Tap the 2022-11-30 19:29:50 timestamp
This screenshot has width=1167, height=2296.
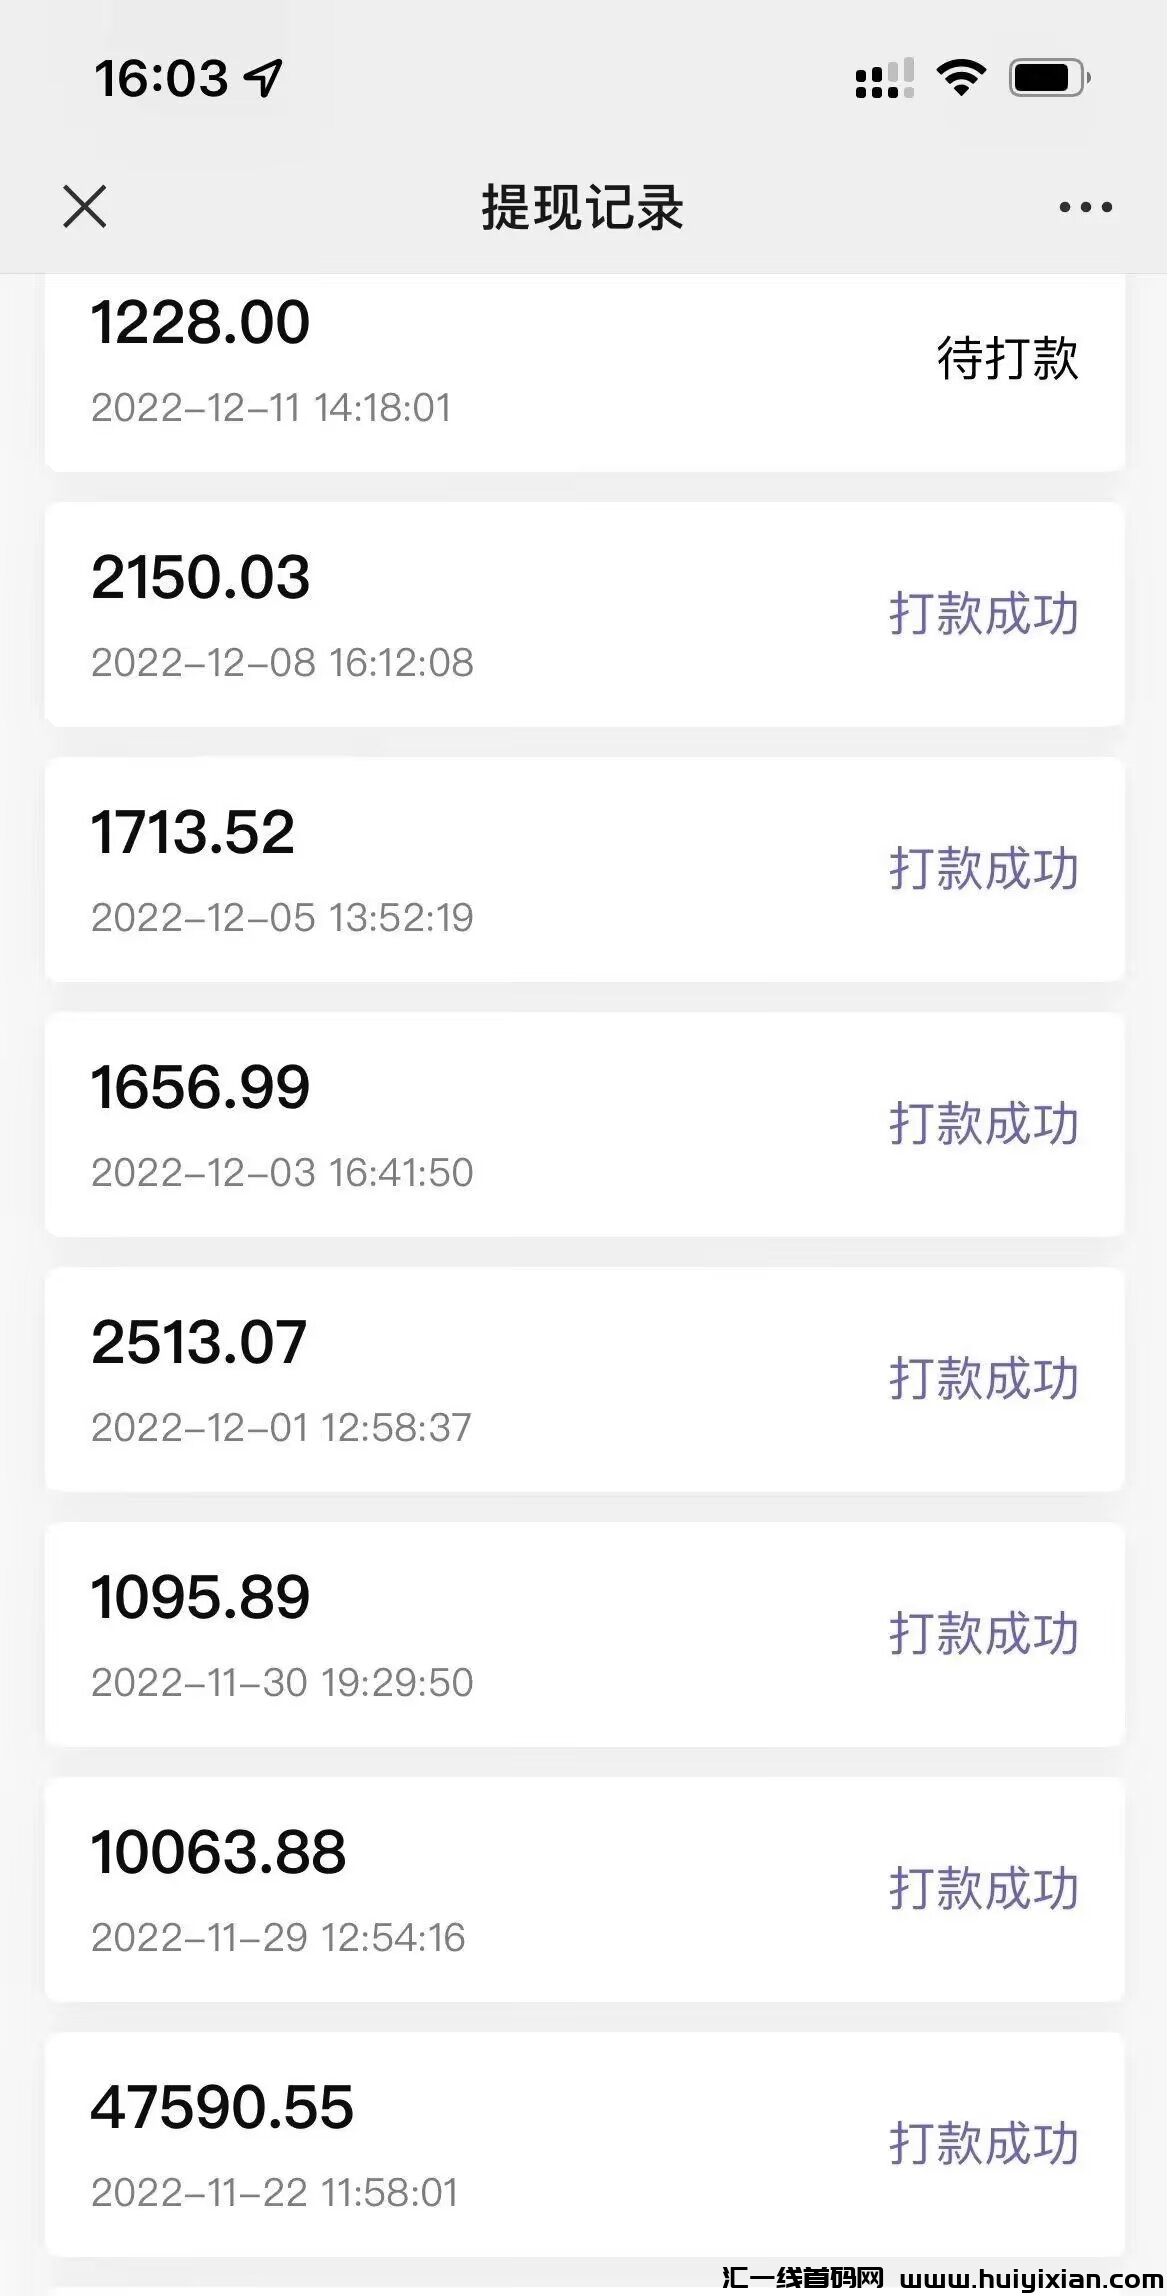[x=282, y=1682]
